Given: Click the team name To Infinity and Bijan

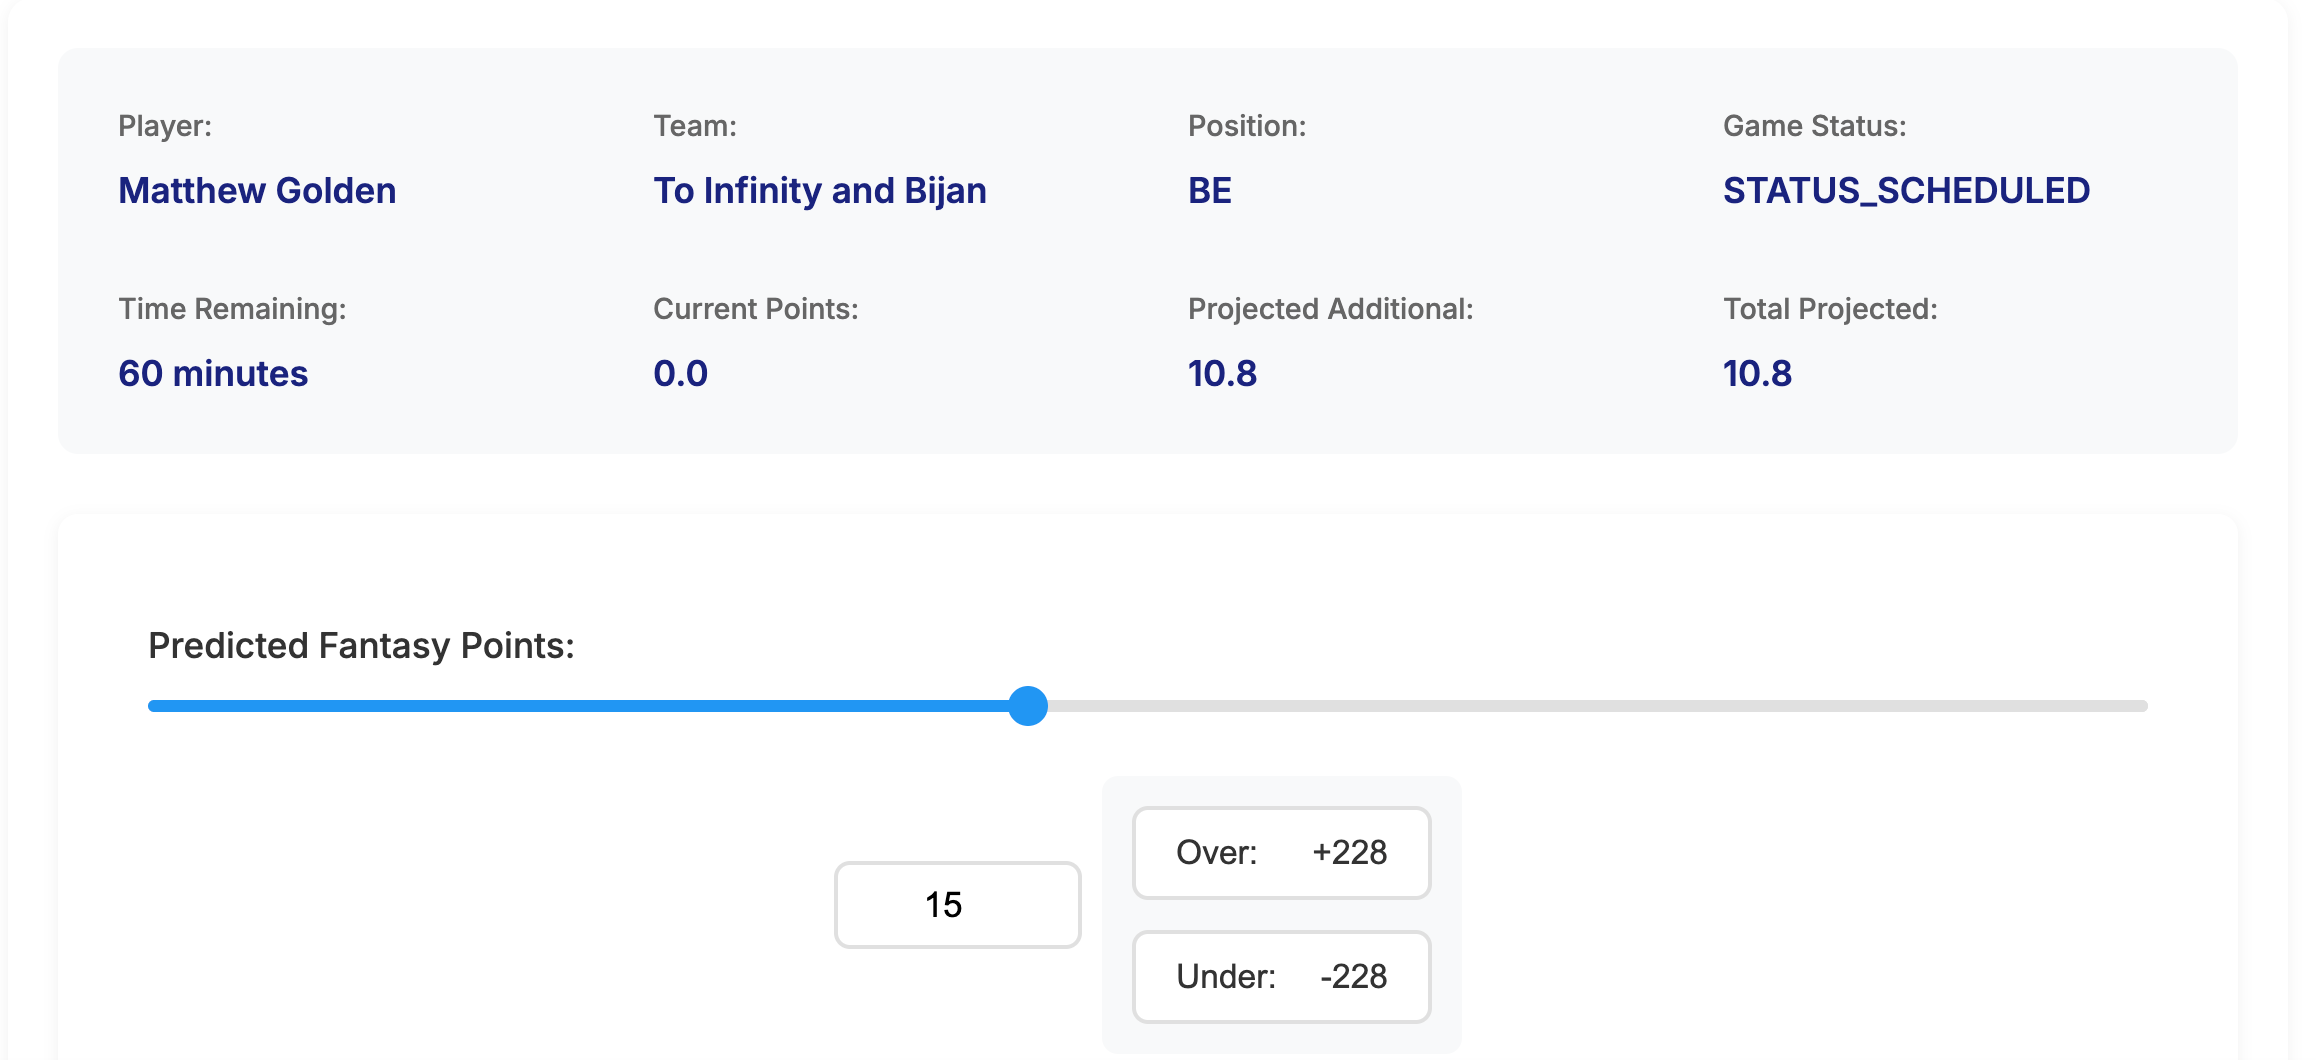Looking at the screenshot, I should pyautogui.click(x=819, y=190).
